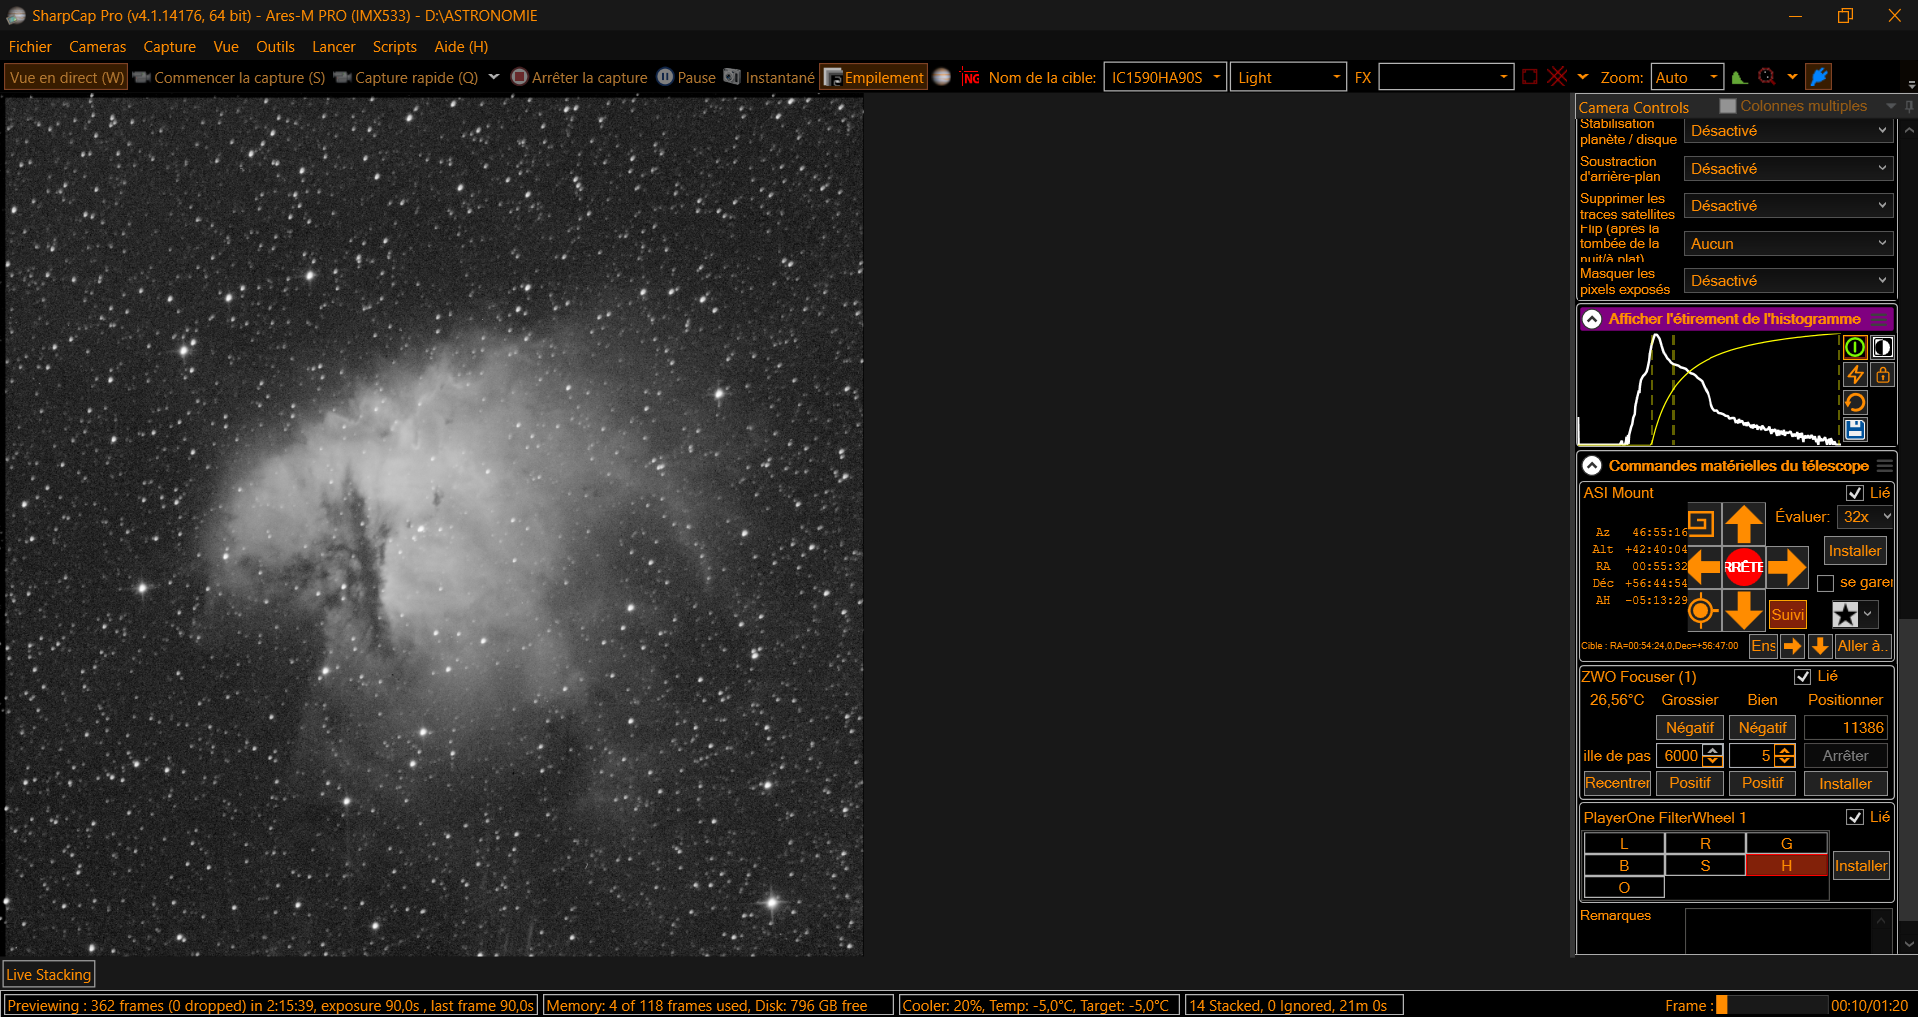Toggle the red selection area square icon
1918x1017 pixels.
[x=1530, y=77]
